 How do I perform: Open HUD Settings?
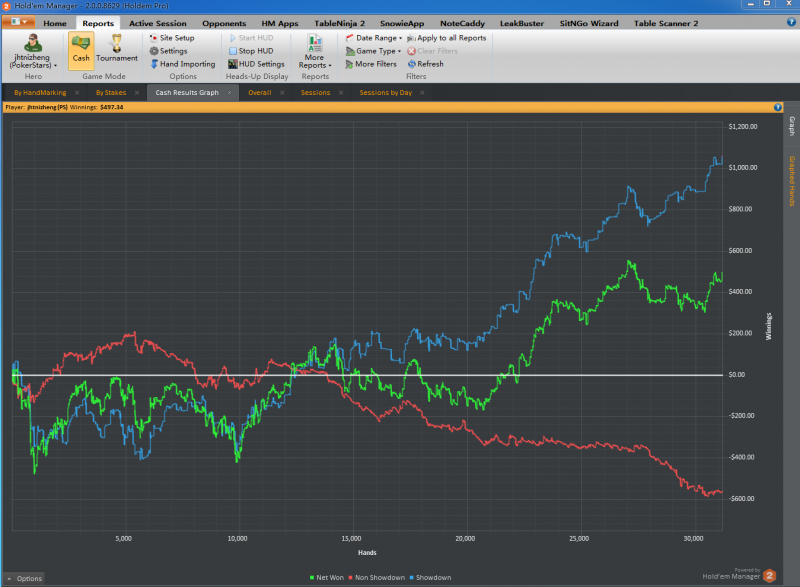coord(256,64)
